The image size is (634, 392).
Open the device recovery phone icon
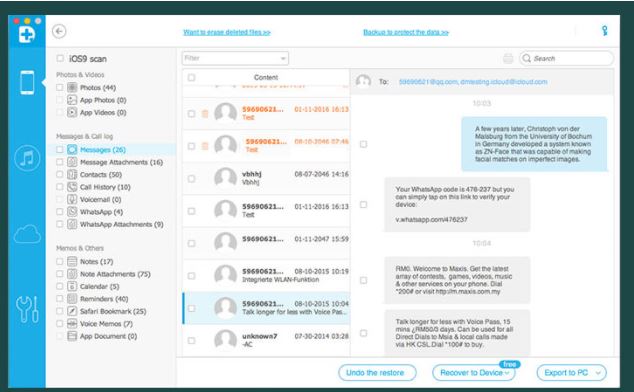pos(27,83)
